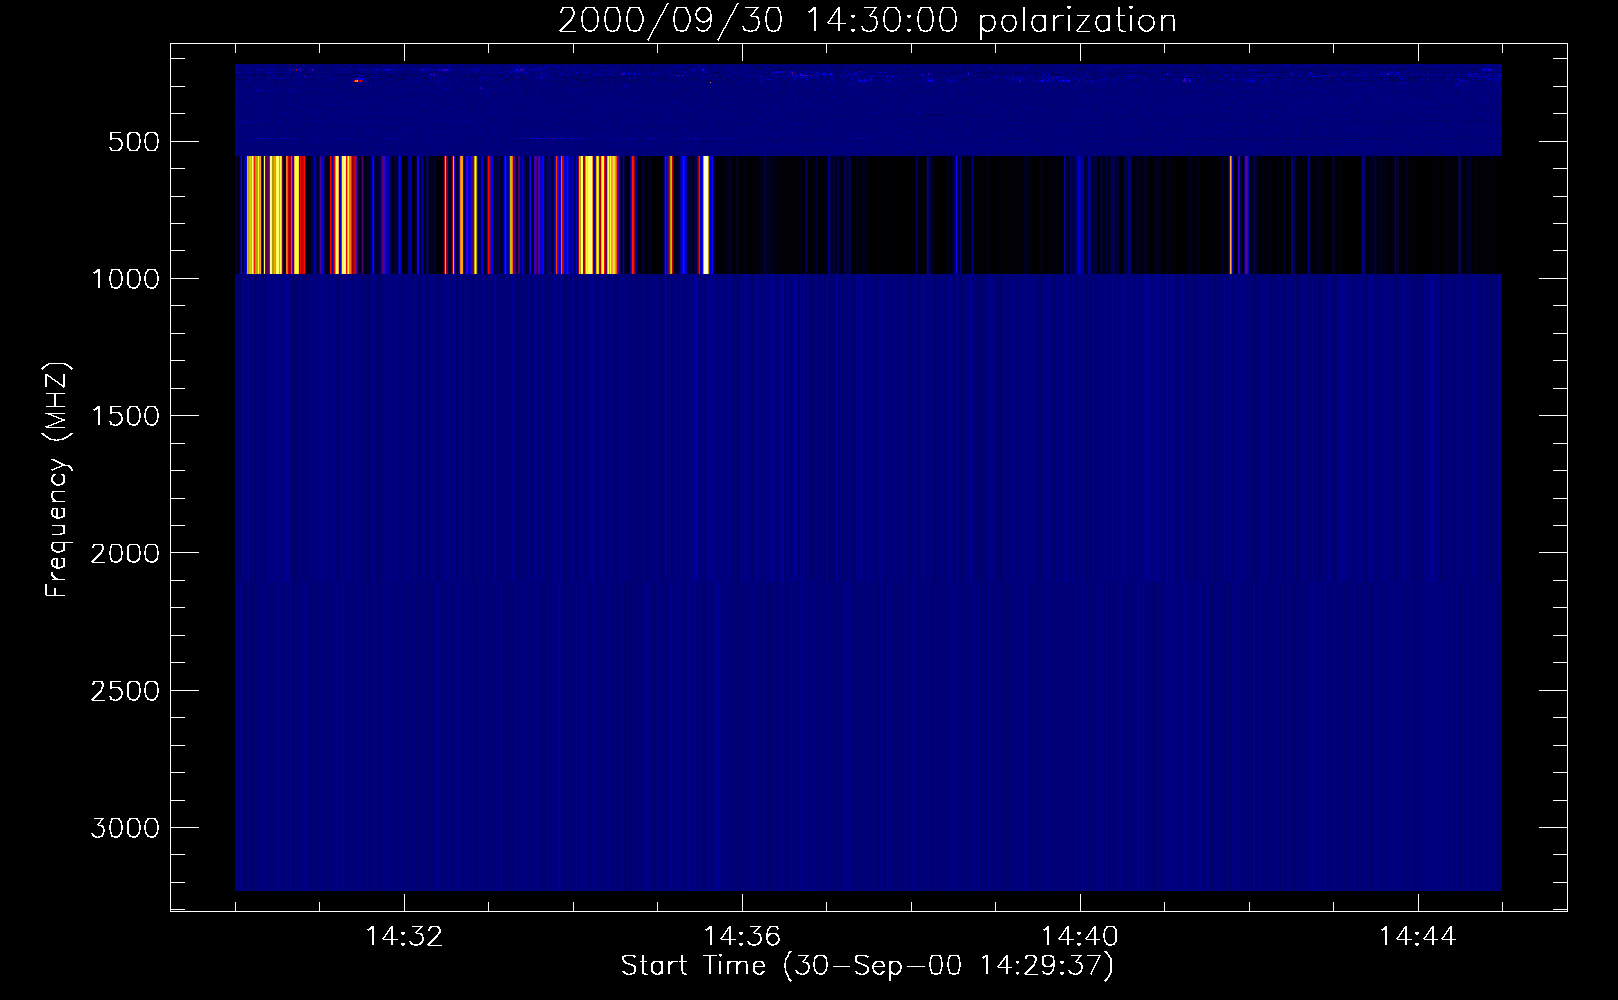Click the 1000 frequency tick label
1618x1000 pixels.
125,279
